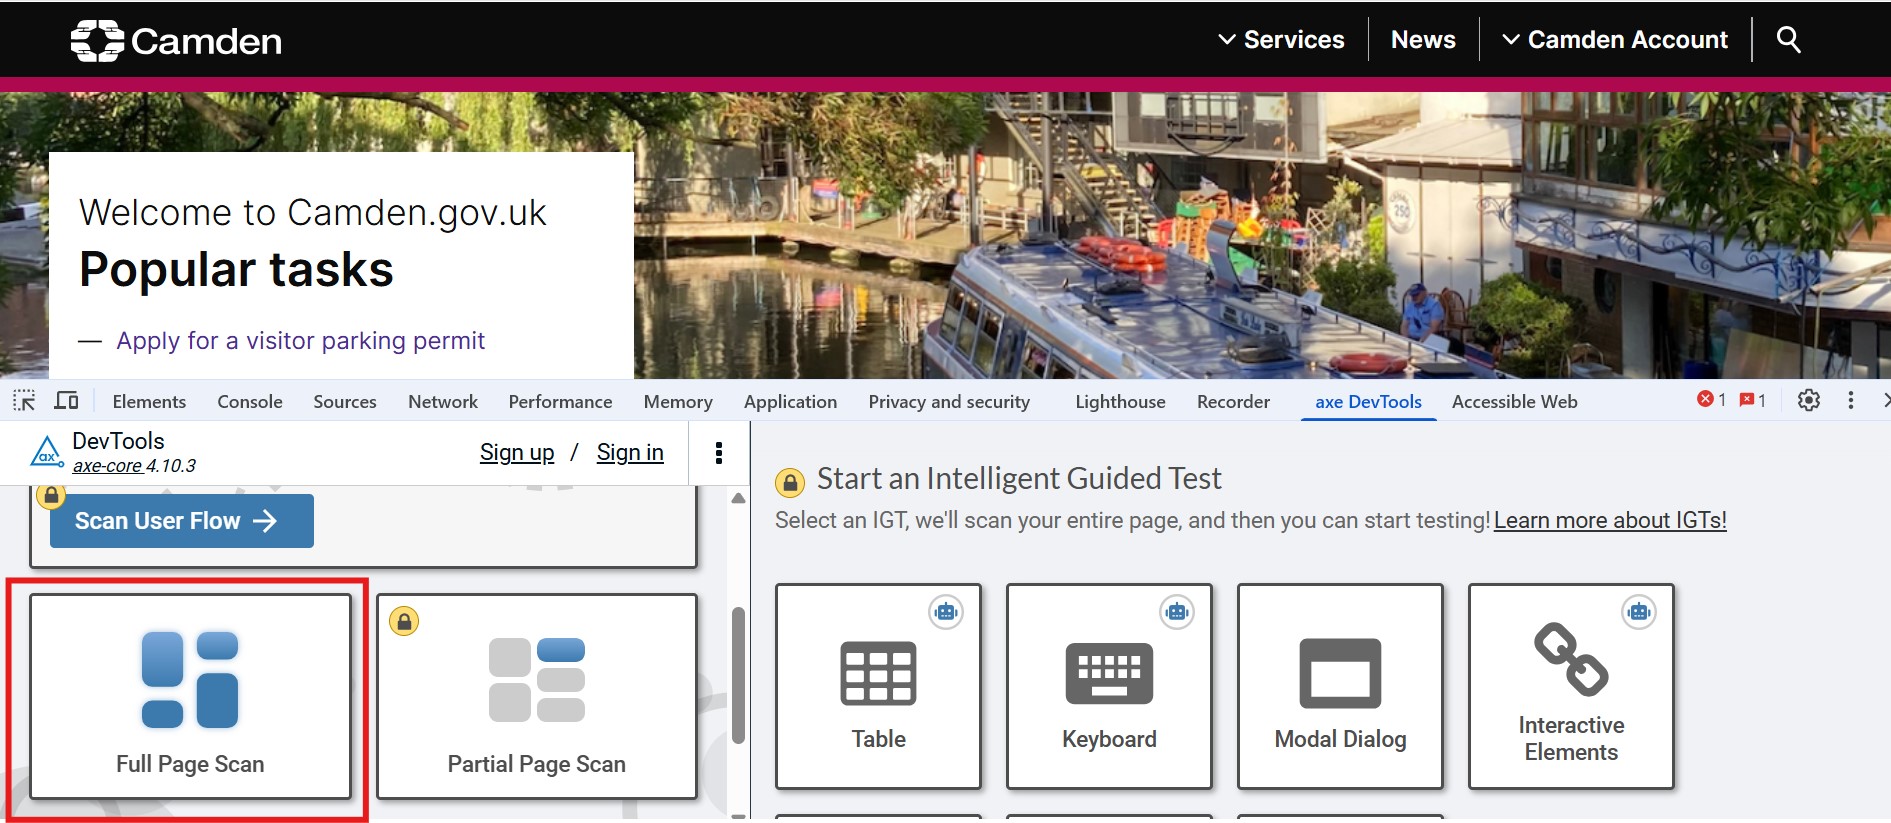Switch to the Accessible Web tab

(x=1514, y=401)
